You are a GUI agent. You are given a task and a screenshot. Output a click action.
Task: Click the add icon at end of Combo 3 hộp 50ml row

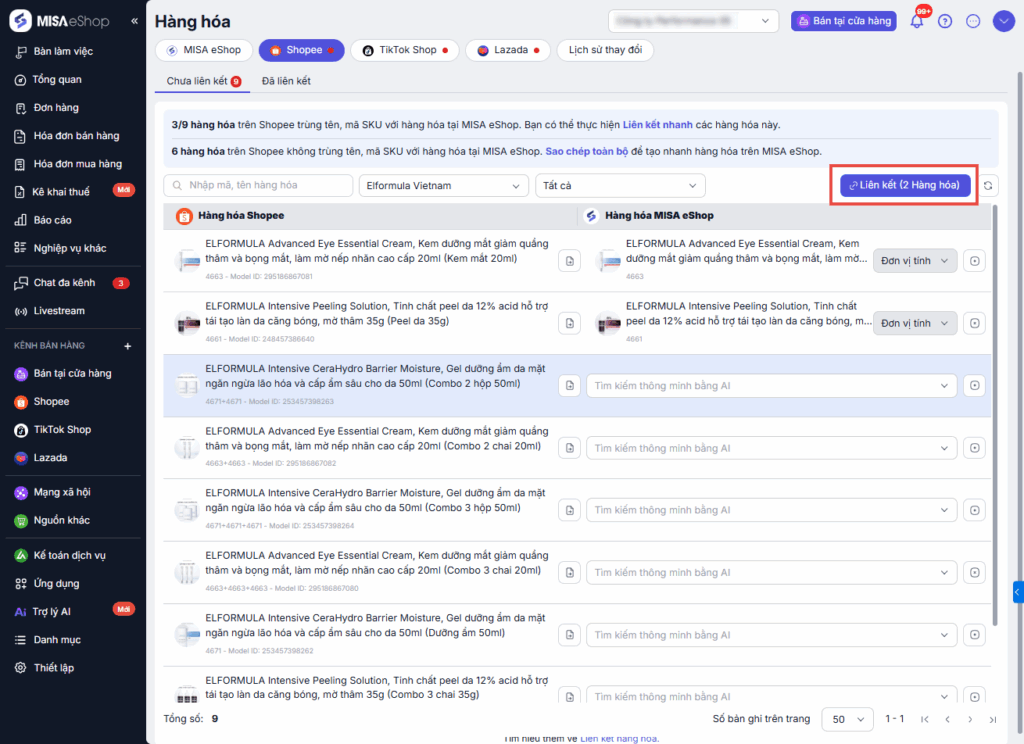pos(974,510)
